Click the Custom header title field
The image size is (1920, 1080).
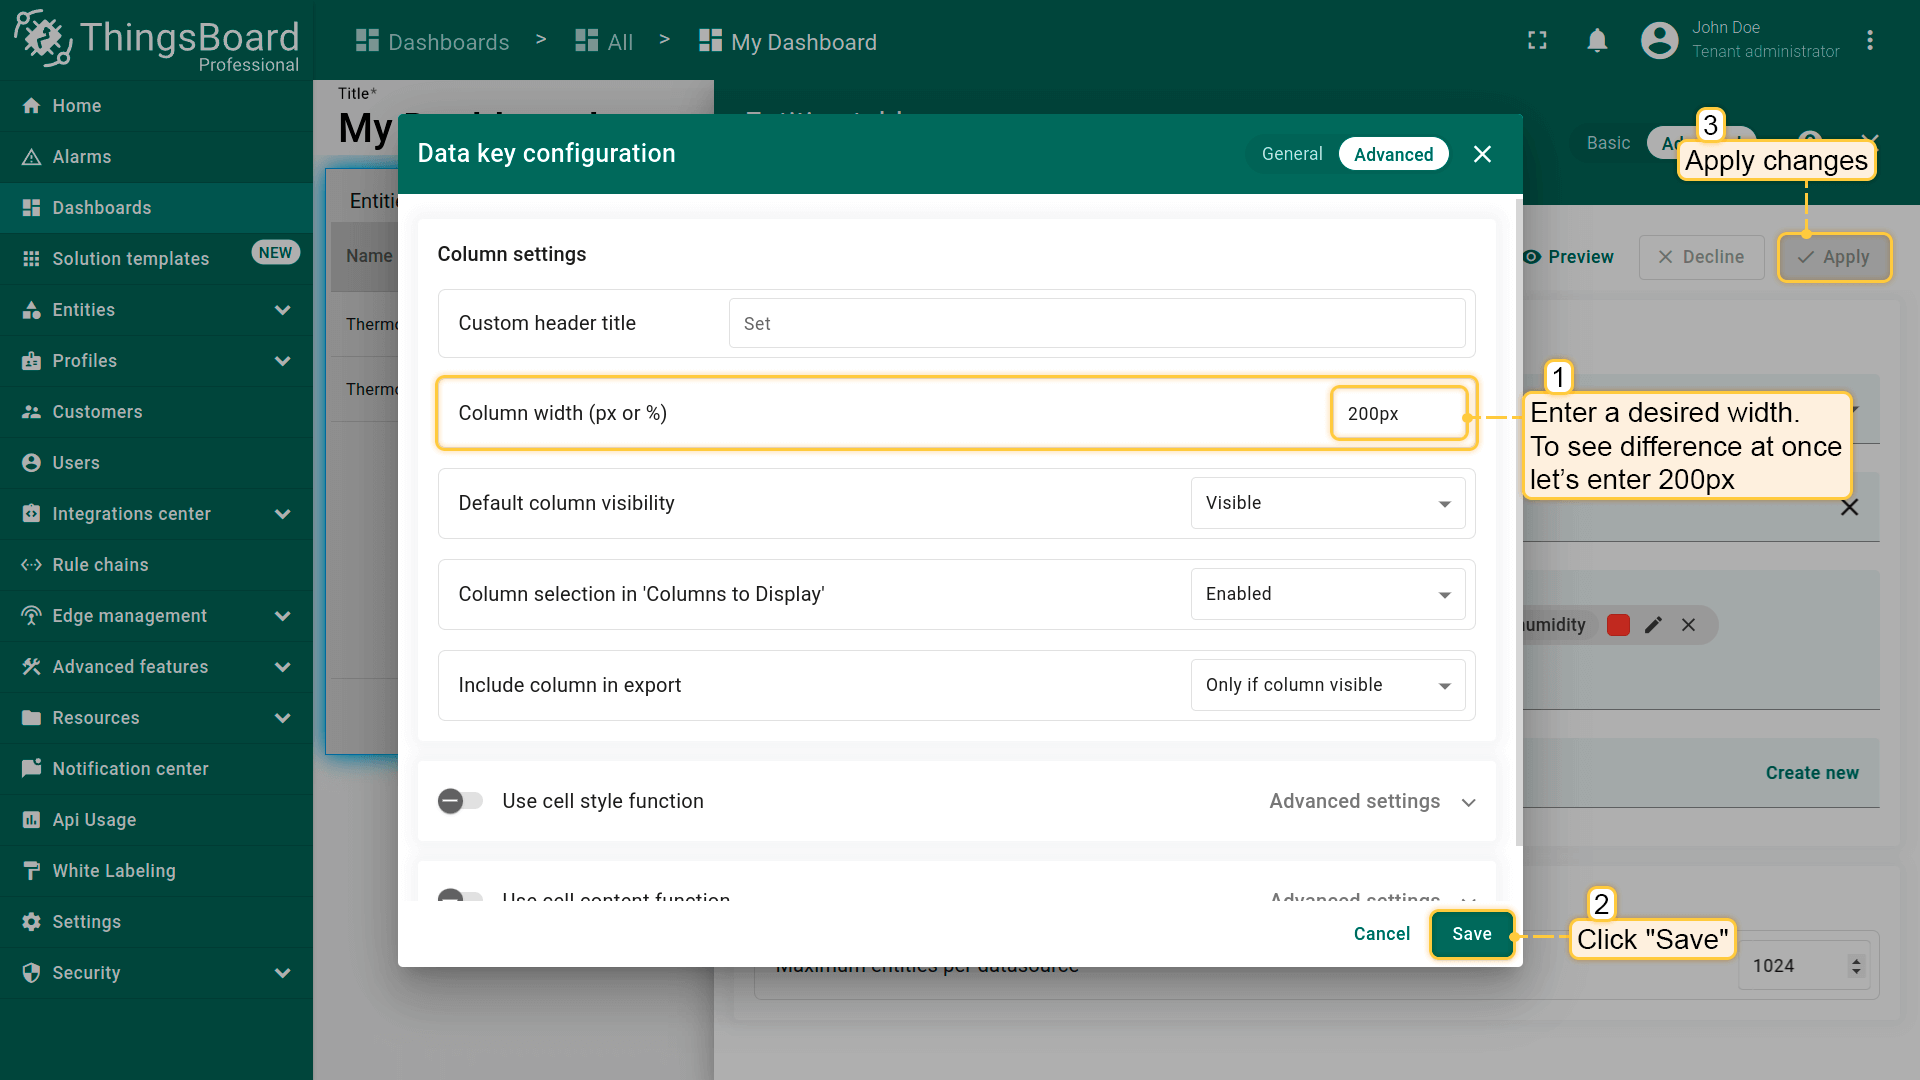click(x=1096, y=324)
